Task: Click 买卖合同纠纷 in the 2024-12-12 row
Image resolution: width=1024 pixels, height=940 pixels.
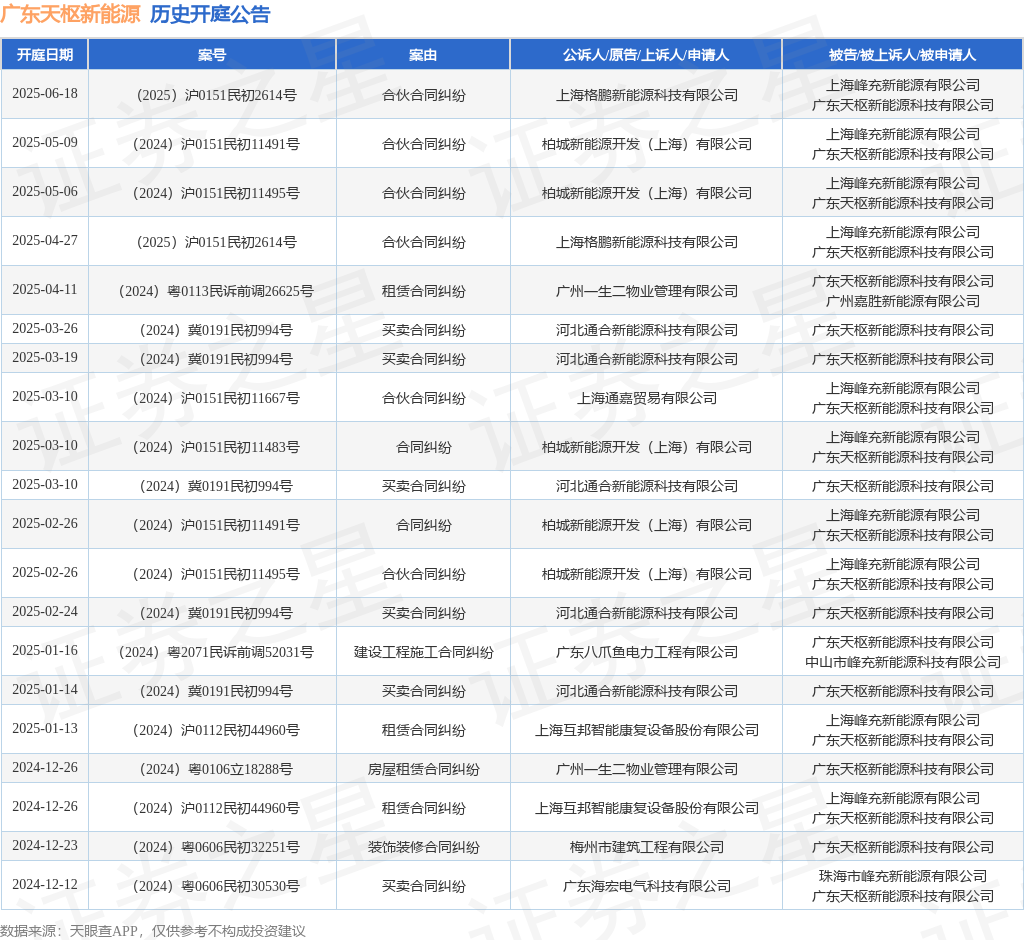Action: coord(423,886)
